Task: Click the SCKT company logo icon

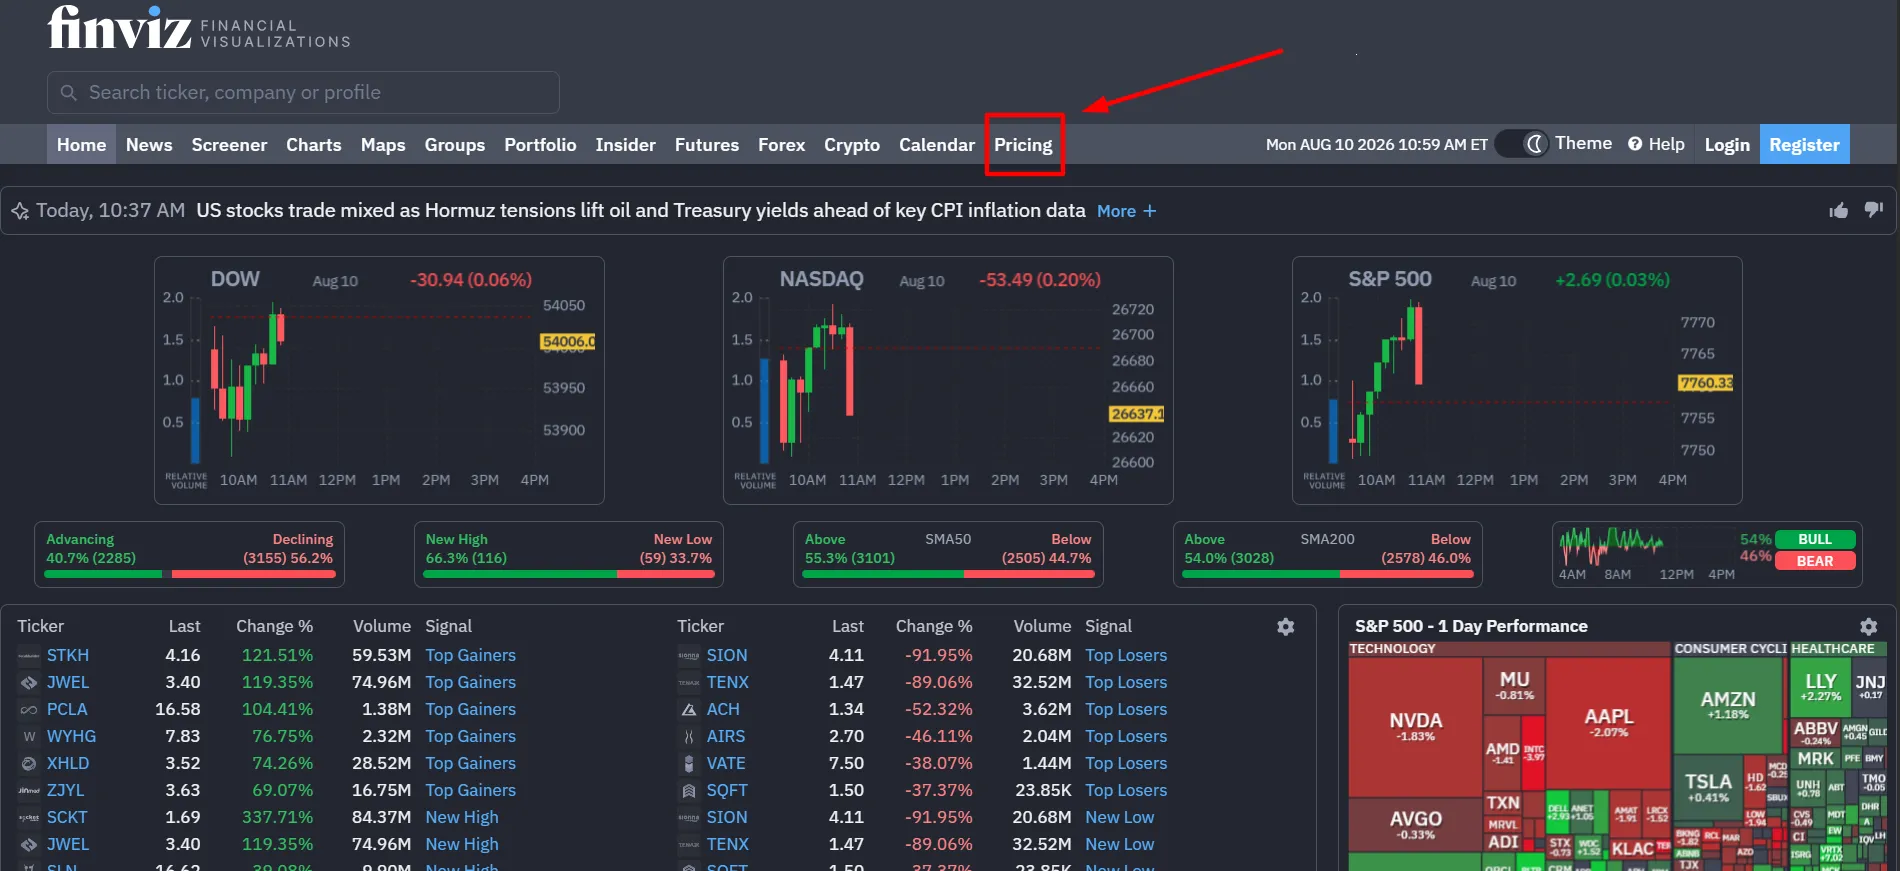Action: [x=29, y=818]
